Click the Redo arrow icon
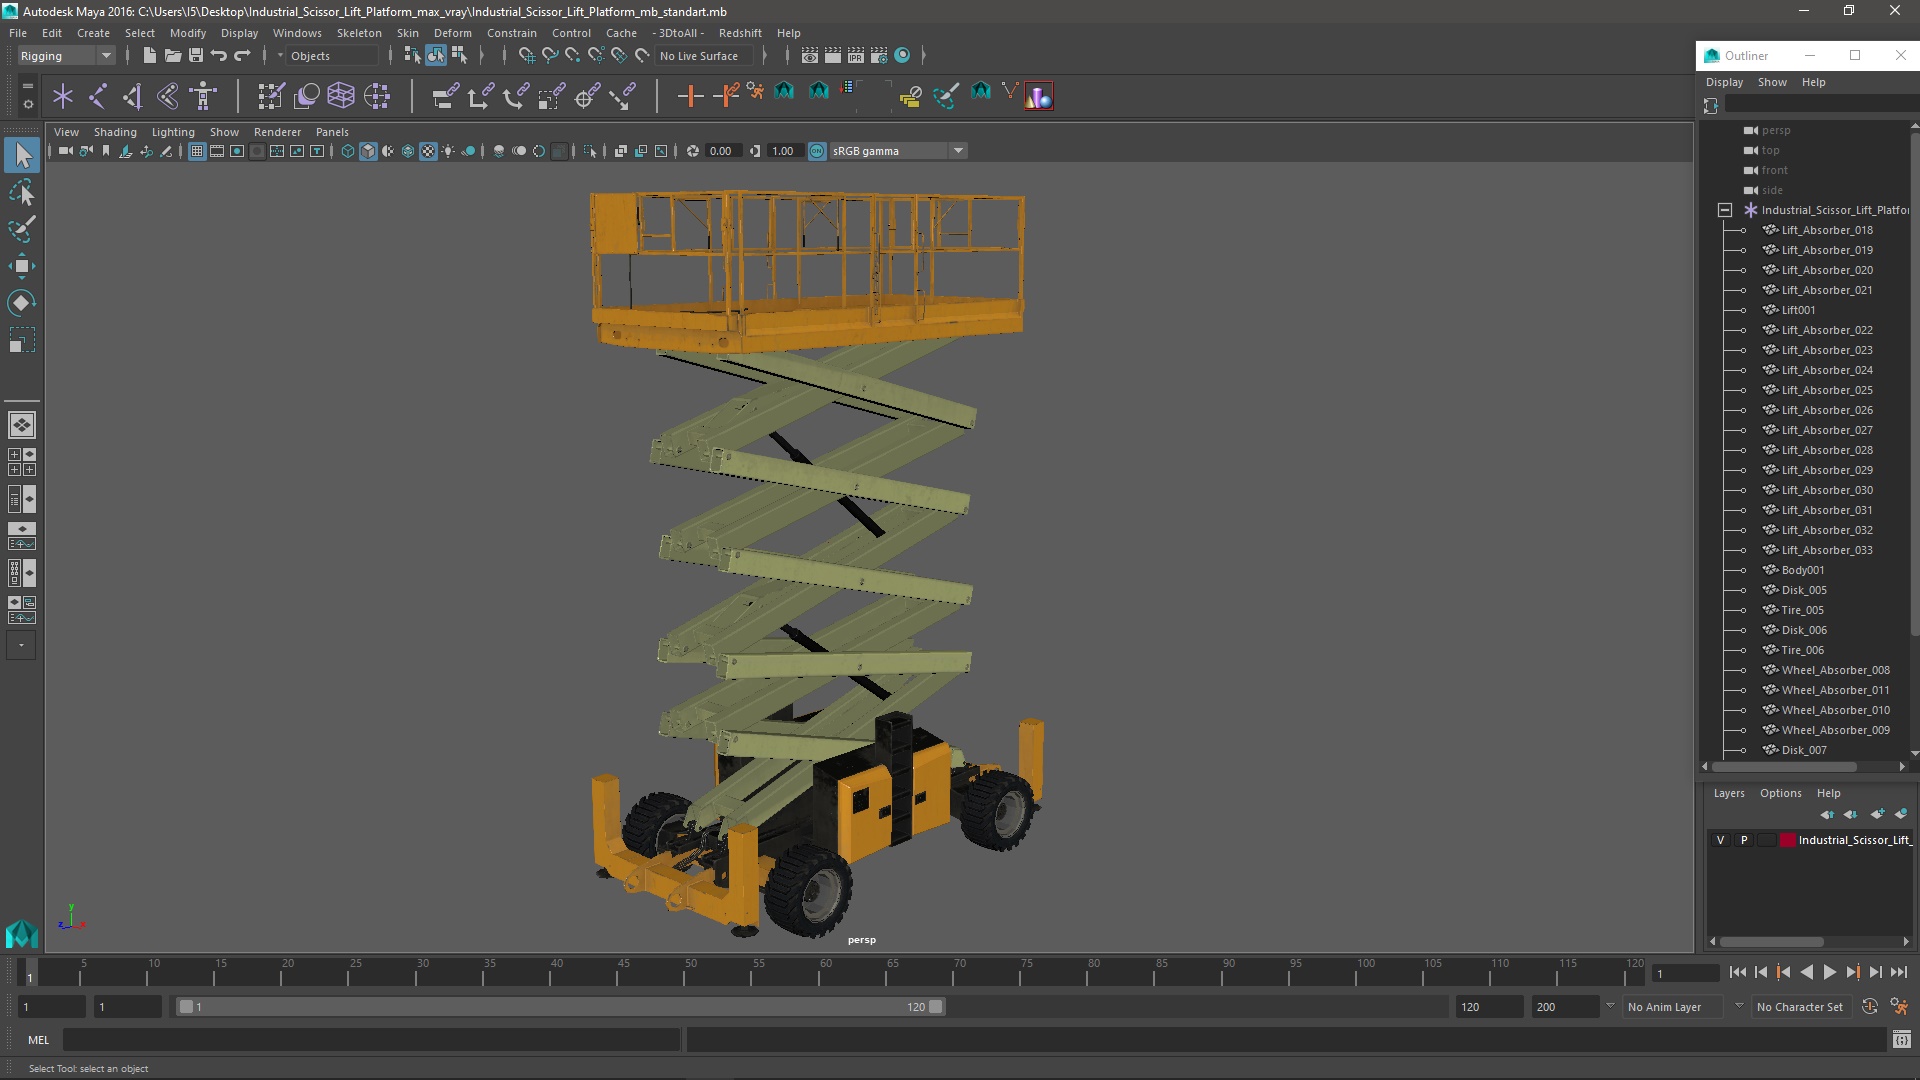1920x1080 pixels. (242, 56)
